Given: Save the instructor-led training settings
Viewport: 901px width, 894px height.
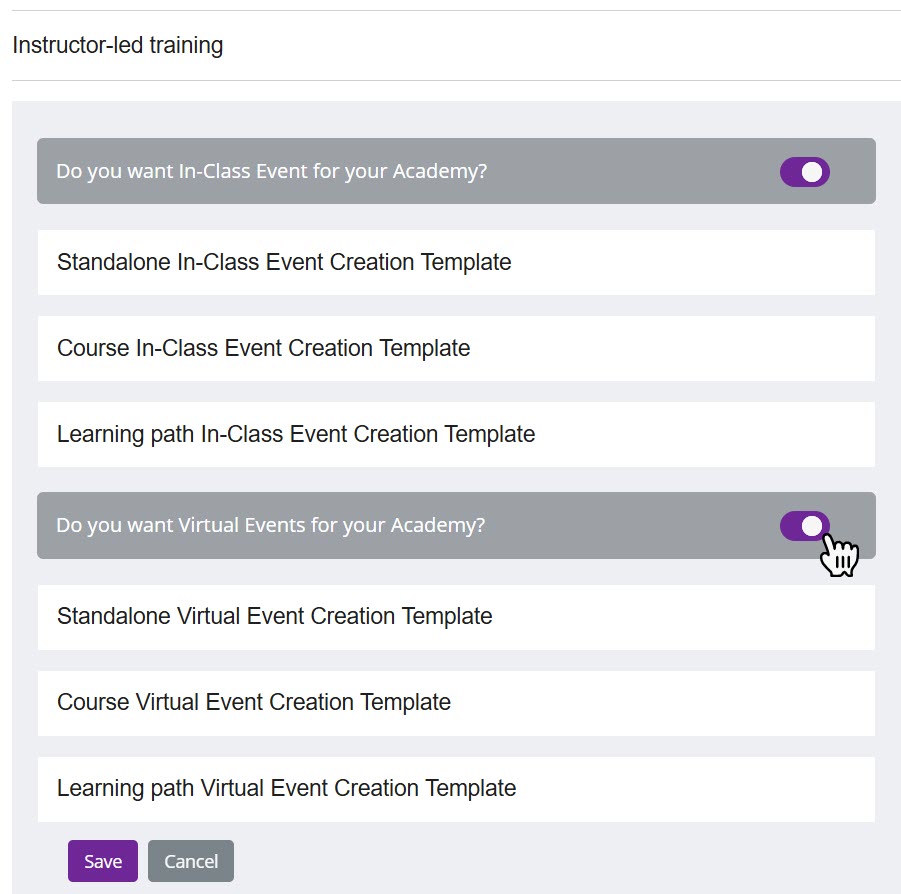Looking at the screenshot, I should coord(102,860).
